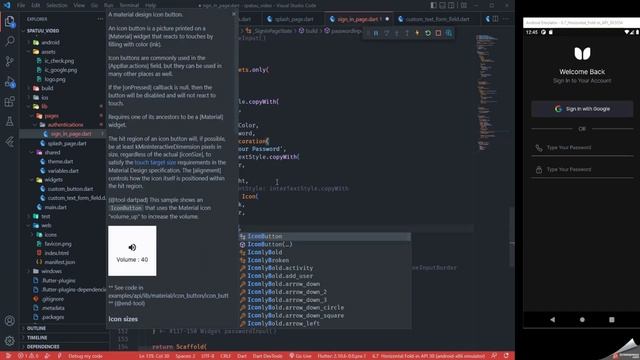
Task: Click the Split Editor icon in the tab bar
Action: (495, 19)
